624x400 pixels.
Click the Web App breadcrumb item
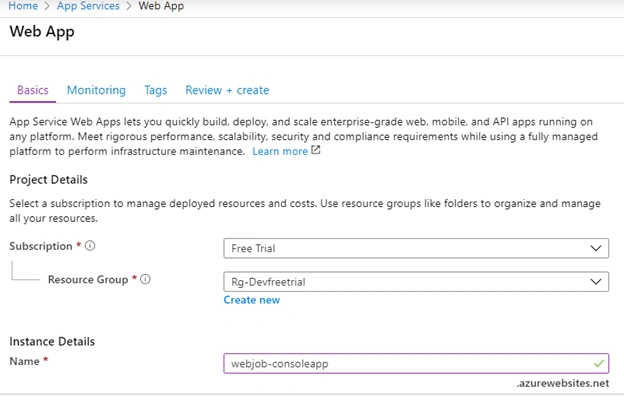coord(161,6)
